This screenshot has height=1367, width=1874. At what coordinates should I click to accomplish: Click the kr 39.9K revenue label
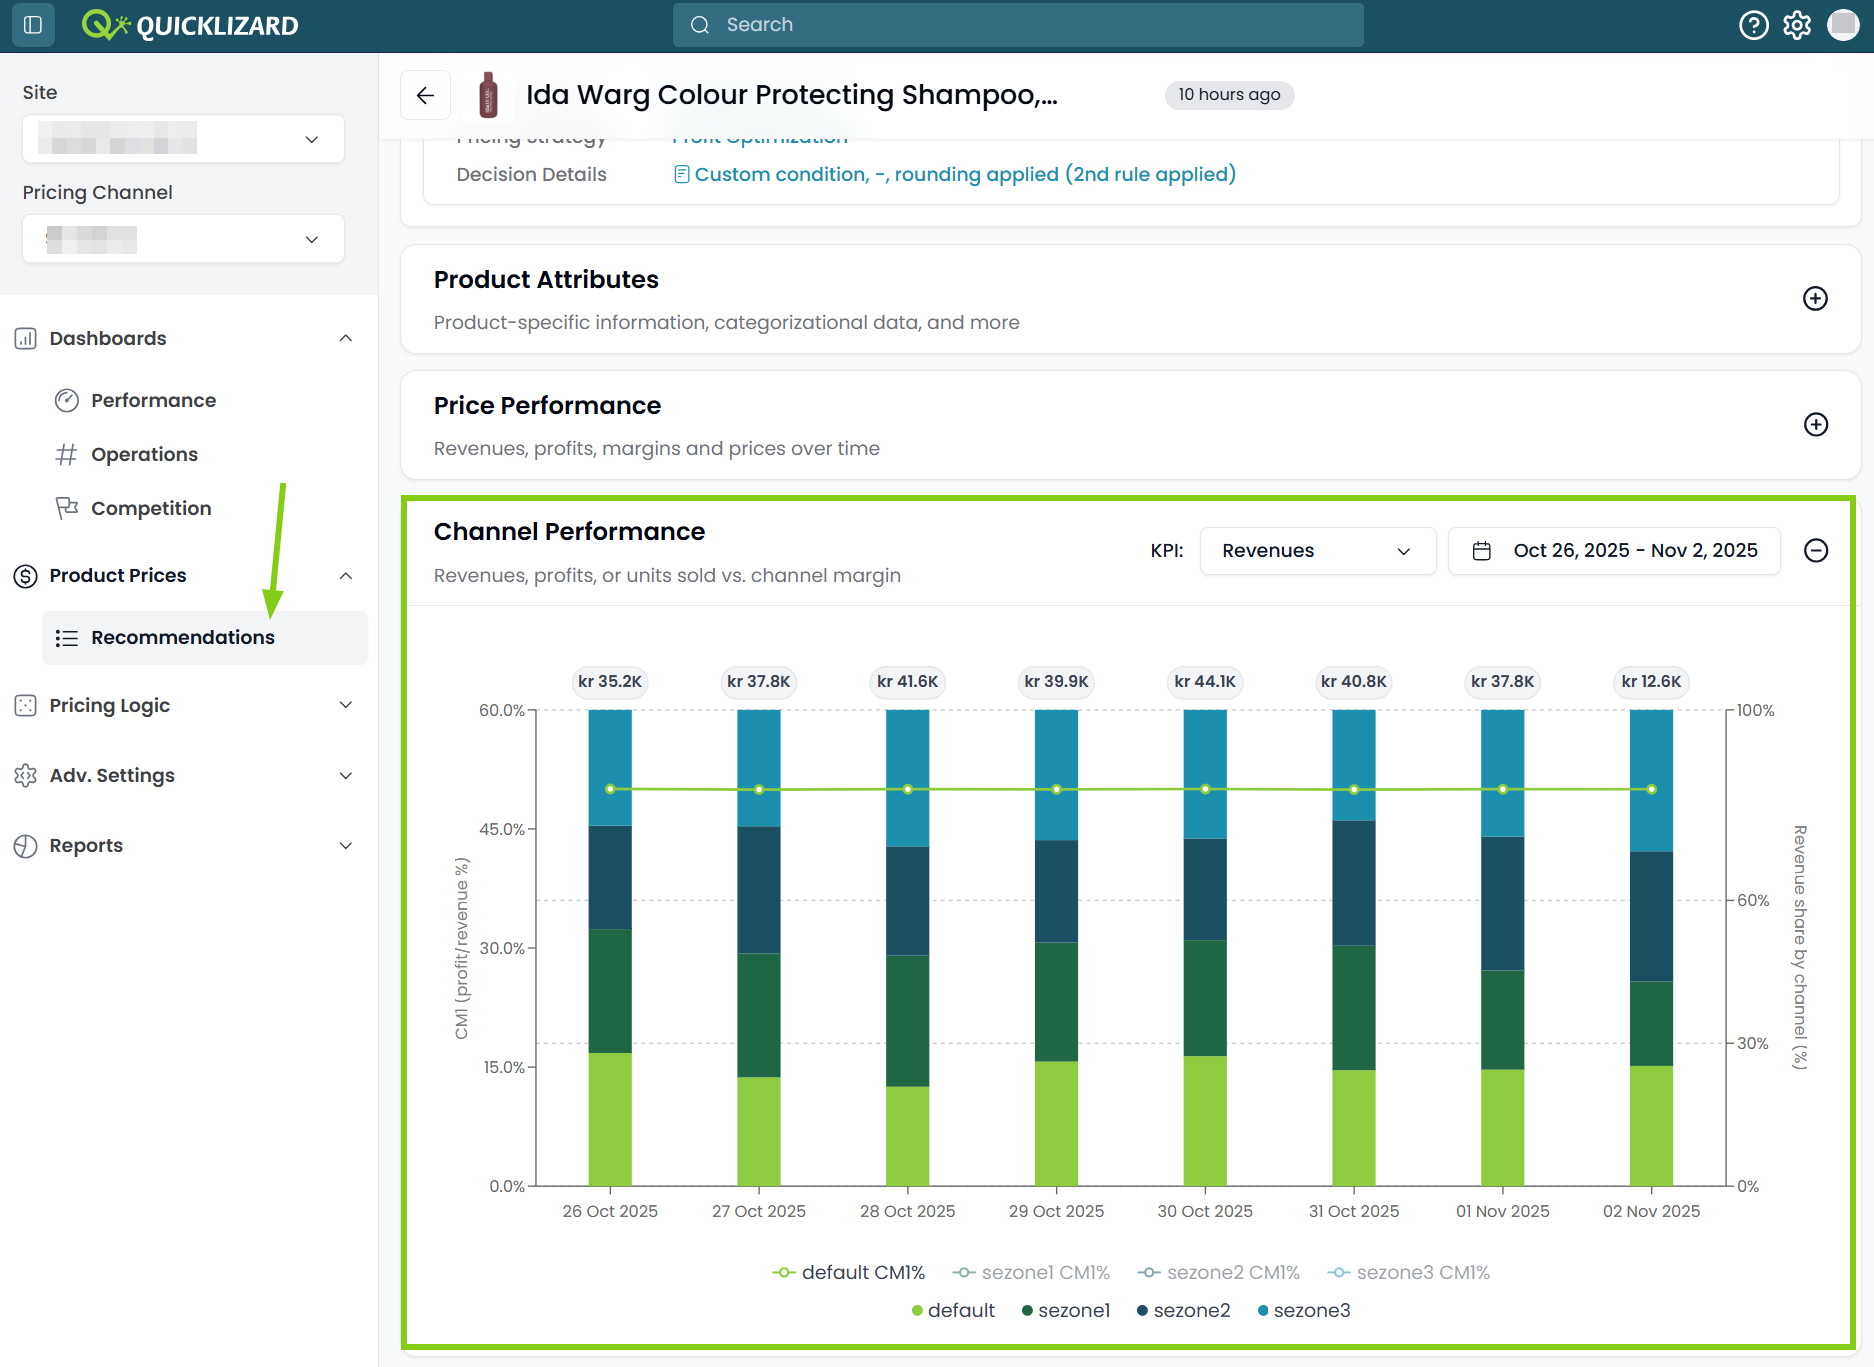tap(1056, 681)
